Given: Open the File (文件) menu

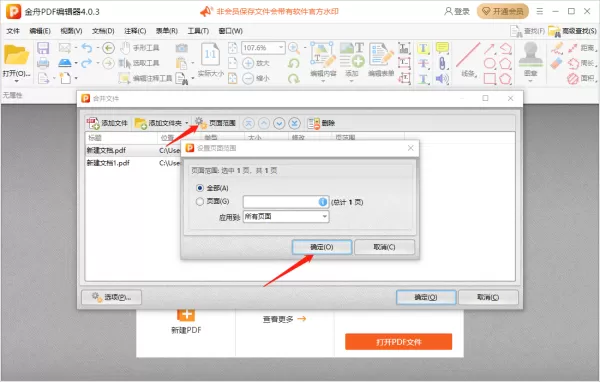Looking at the screenshot, I should tap(13, 31).
